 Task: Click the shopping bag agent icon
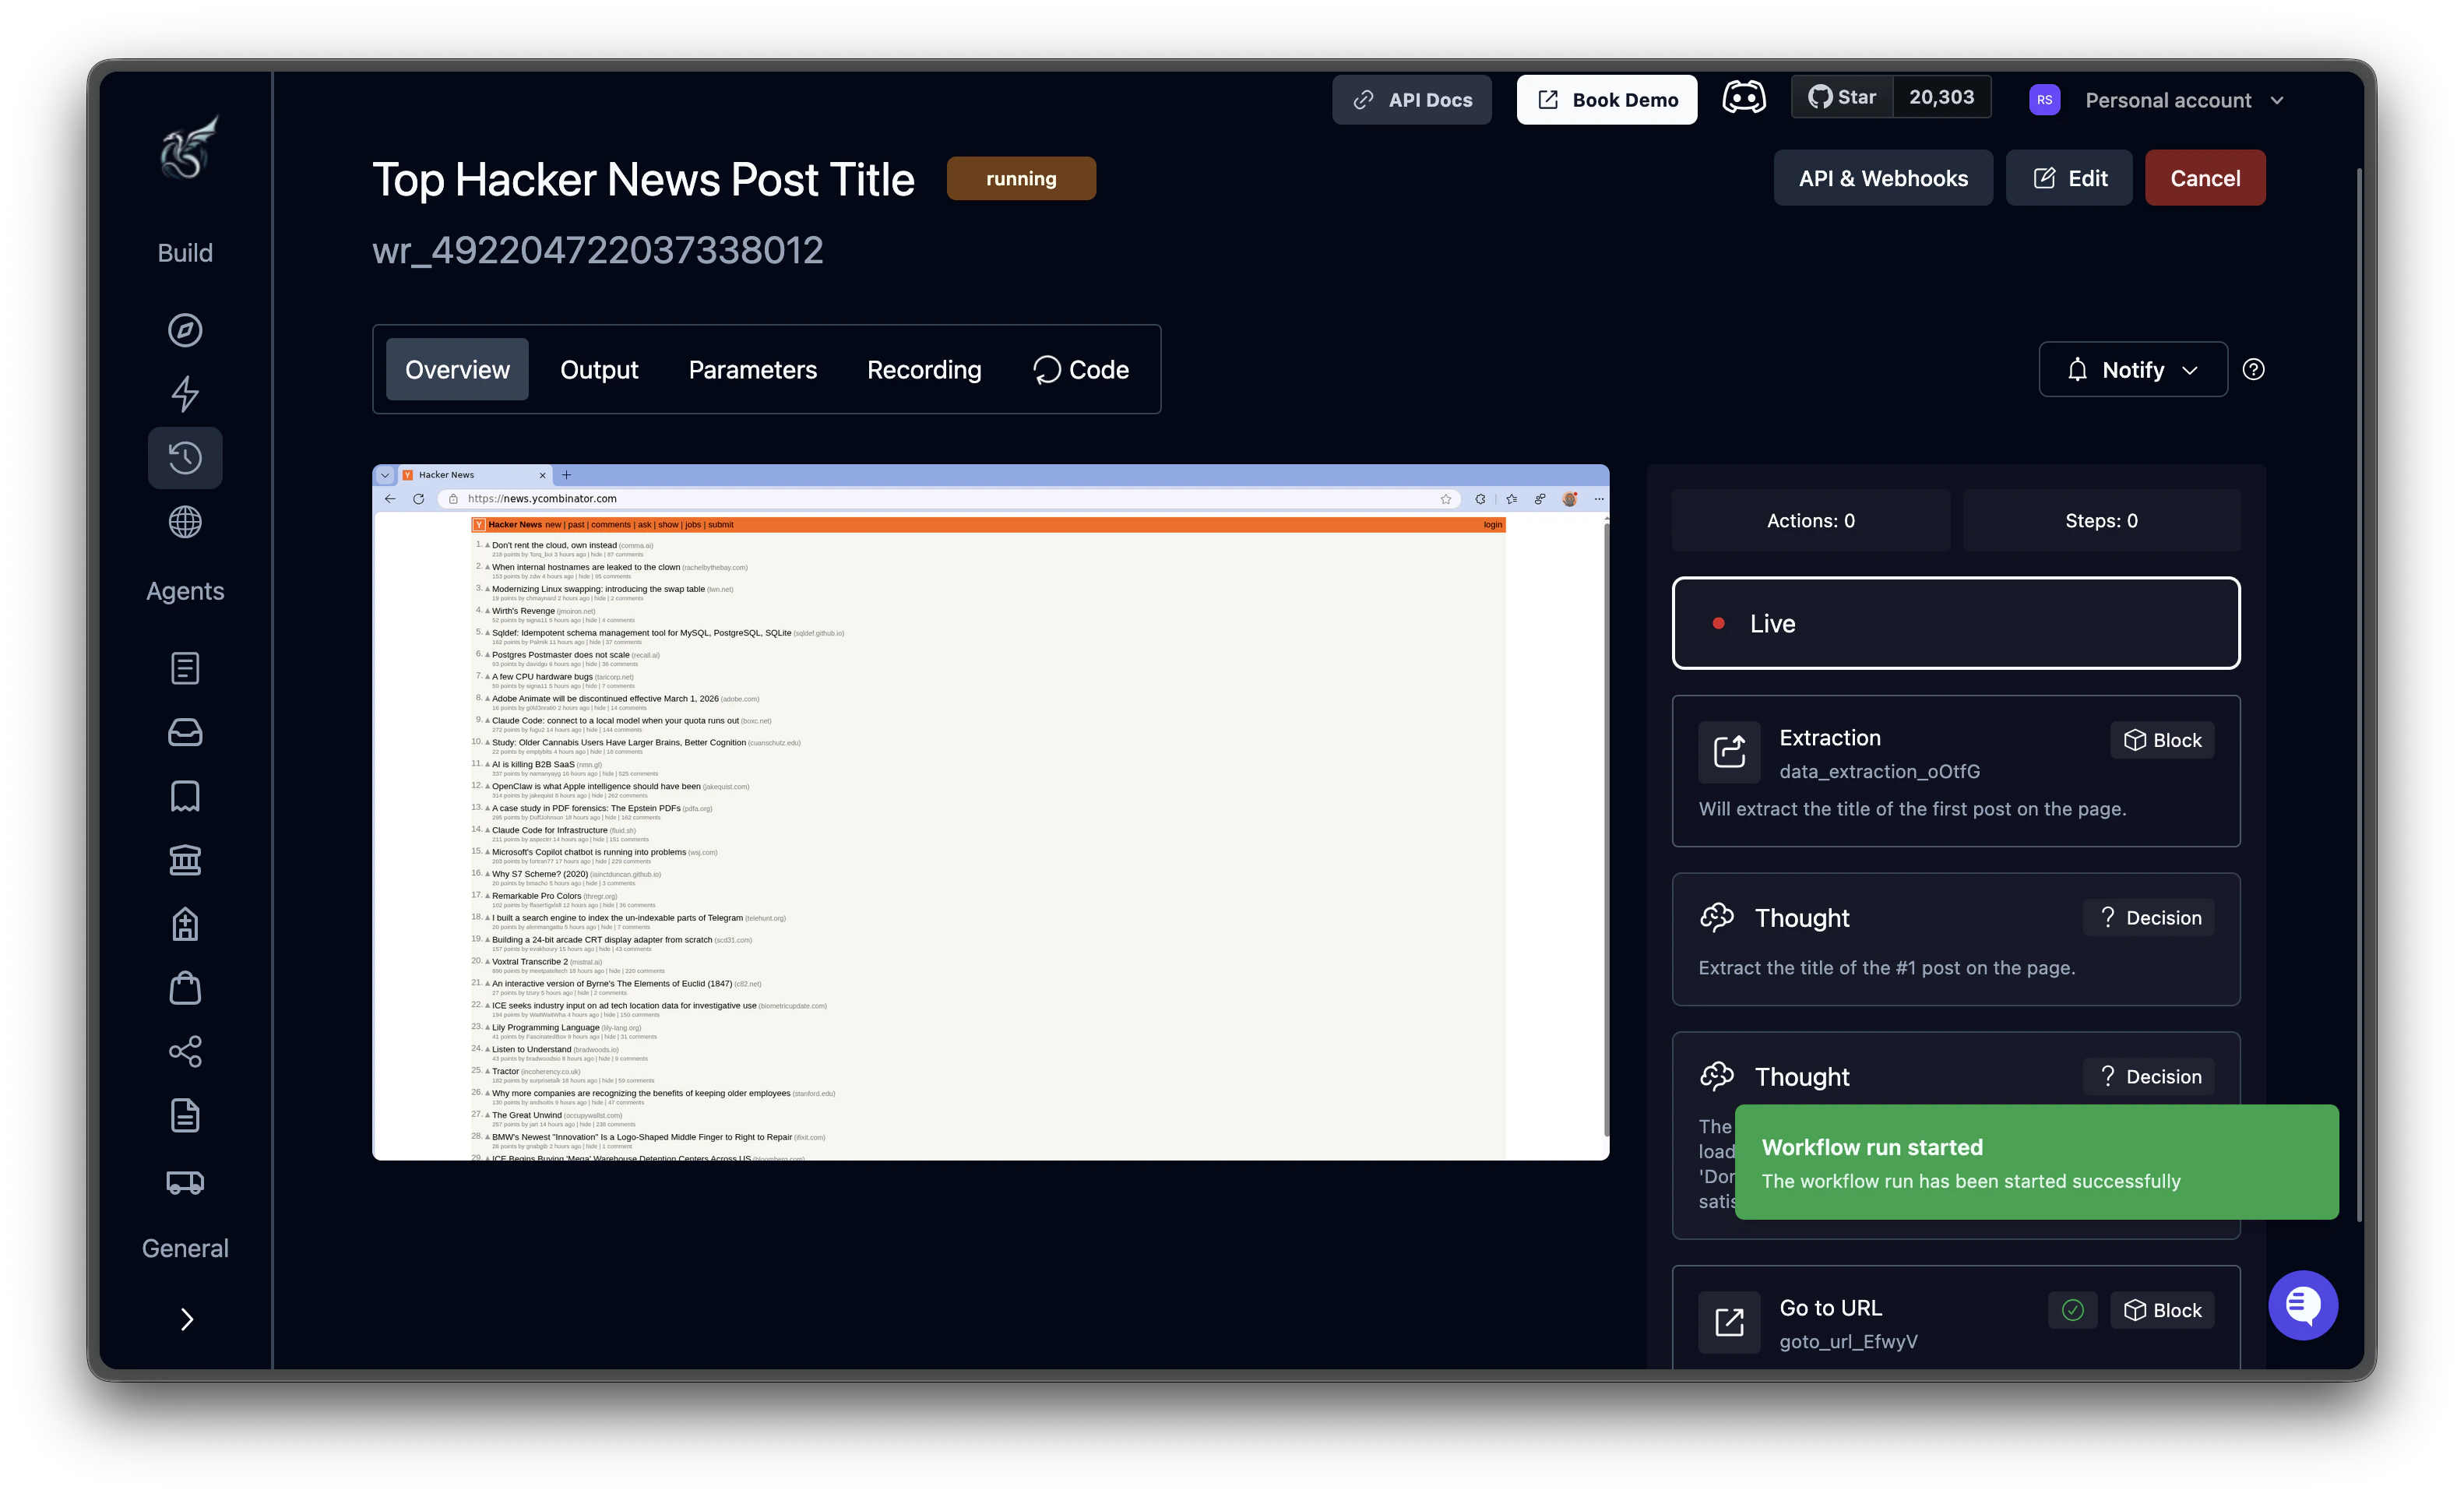185,987
